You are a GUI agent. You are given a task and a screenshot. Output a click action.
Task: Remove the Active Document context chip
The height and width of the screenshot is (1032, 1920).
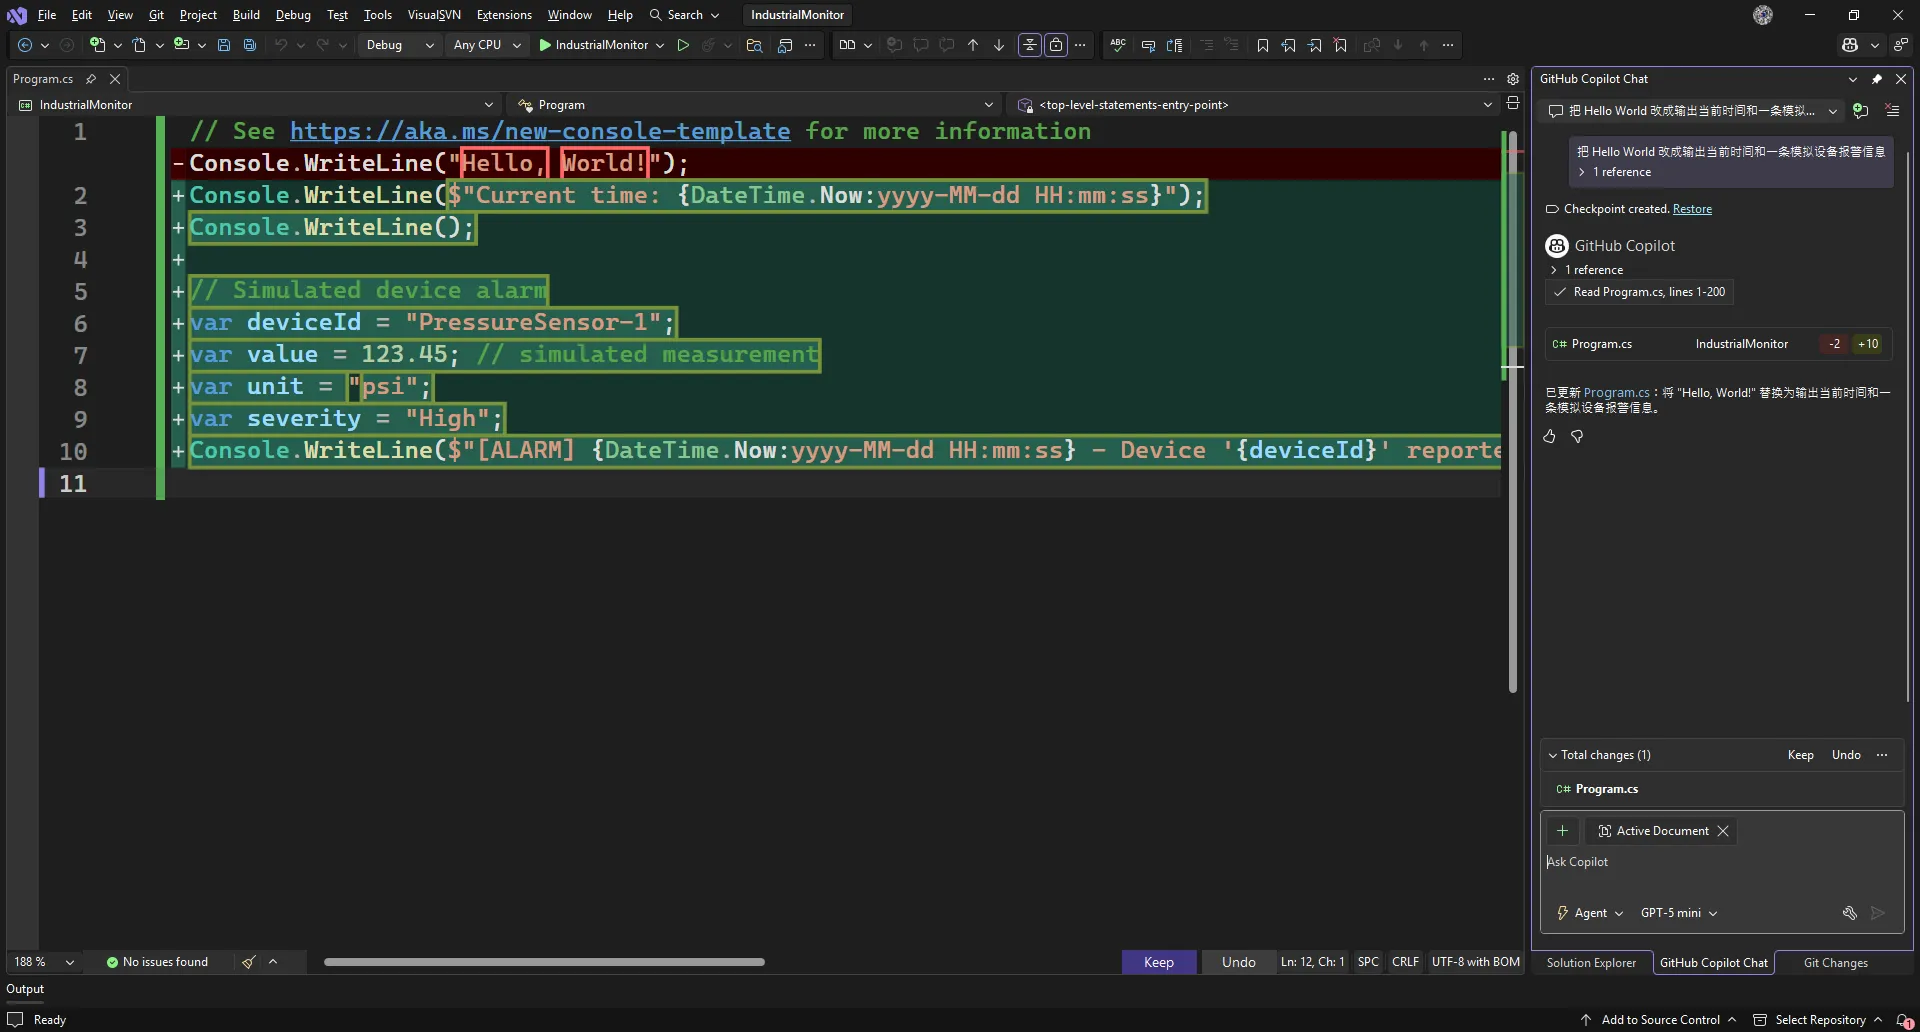pos(1723,831)
